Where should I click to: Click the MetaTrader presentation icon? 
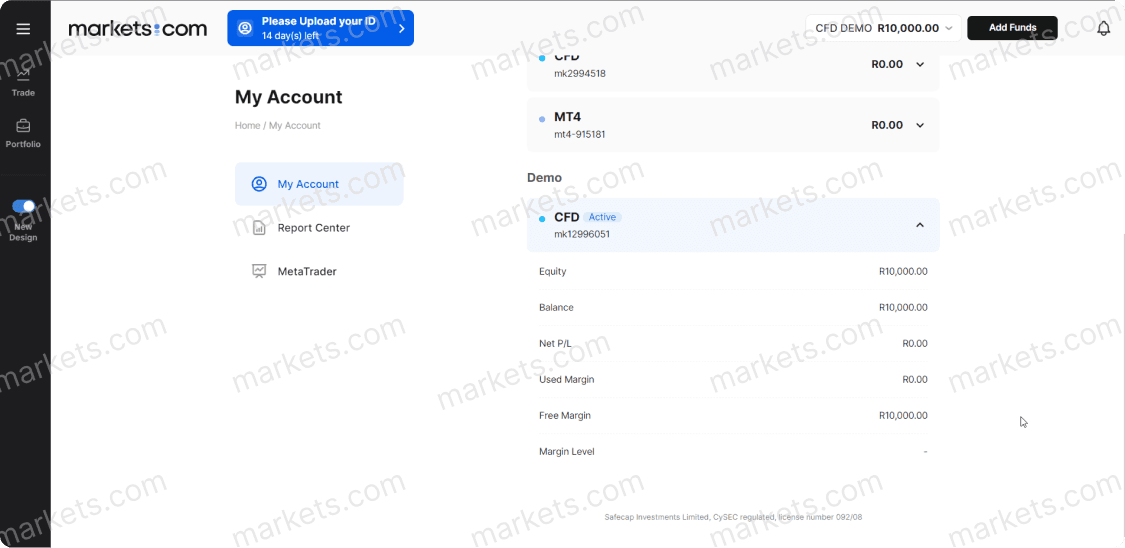[x=259, y=272]
